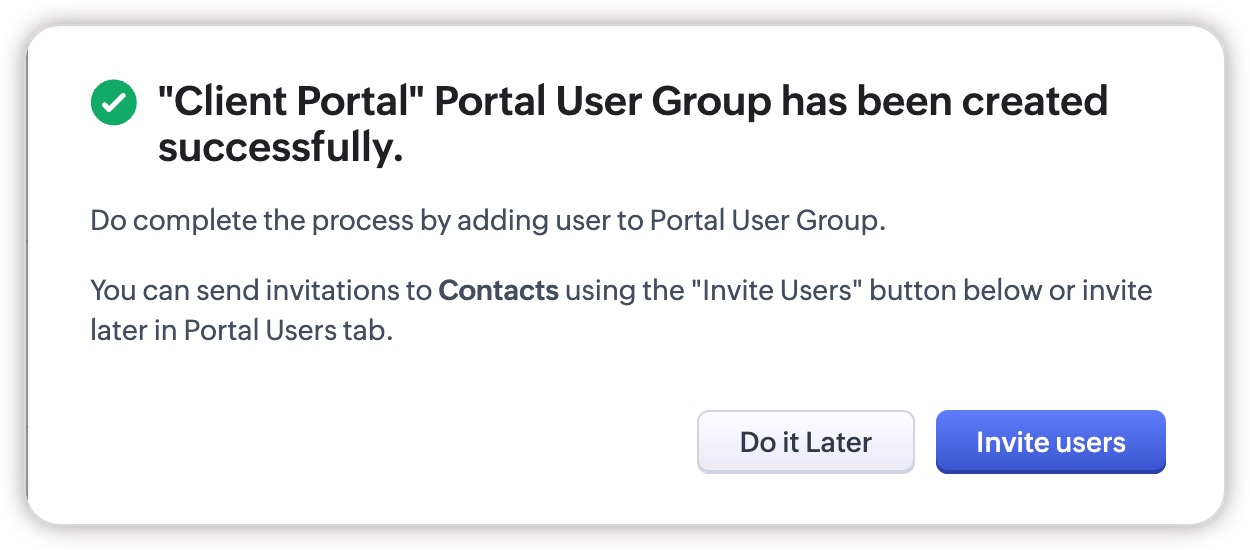Click "Portal User Group" in the heading
Image resolution: width=1250 pixels, height=550 pixels.
(604, 102)
